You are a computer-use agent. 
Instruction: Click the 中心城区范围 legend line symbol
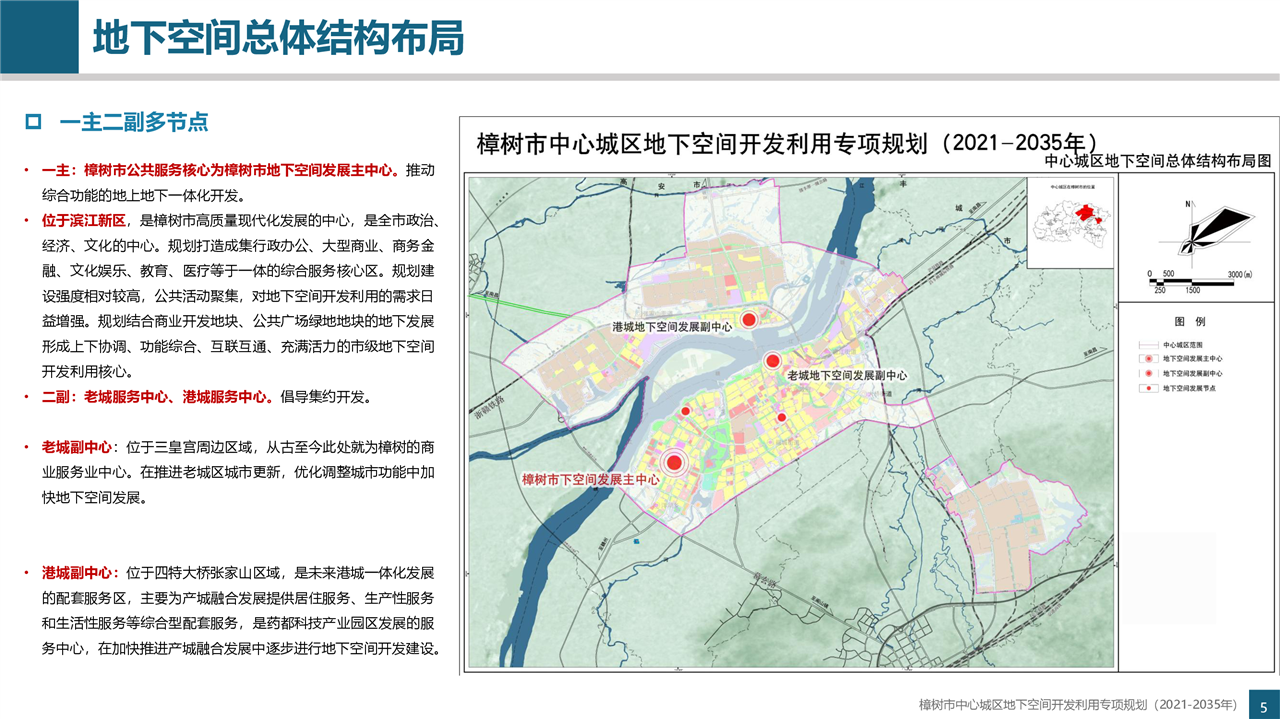pyautogui.click(x=1151, y=344)
